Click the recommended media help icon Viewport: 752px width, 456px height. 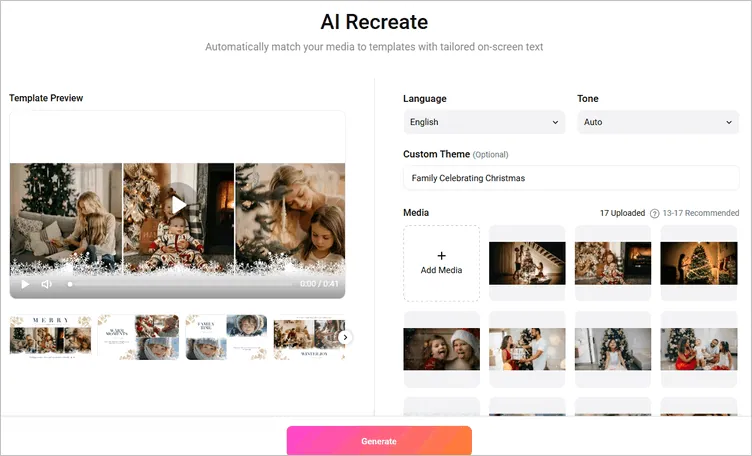tap(654, 213)
